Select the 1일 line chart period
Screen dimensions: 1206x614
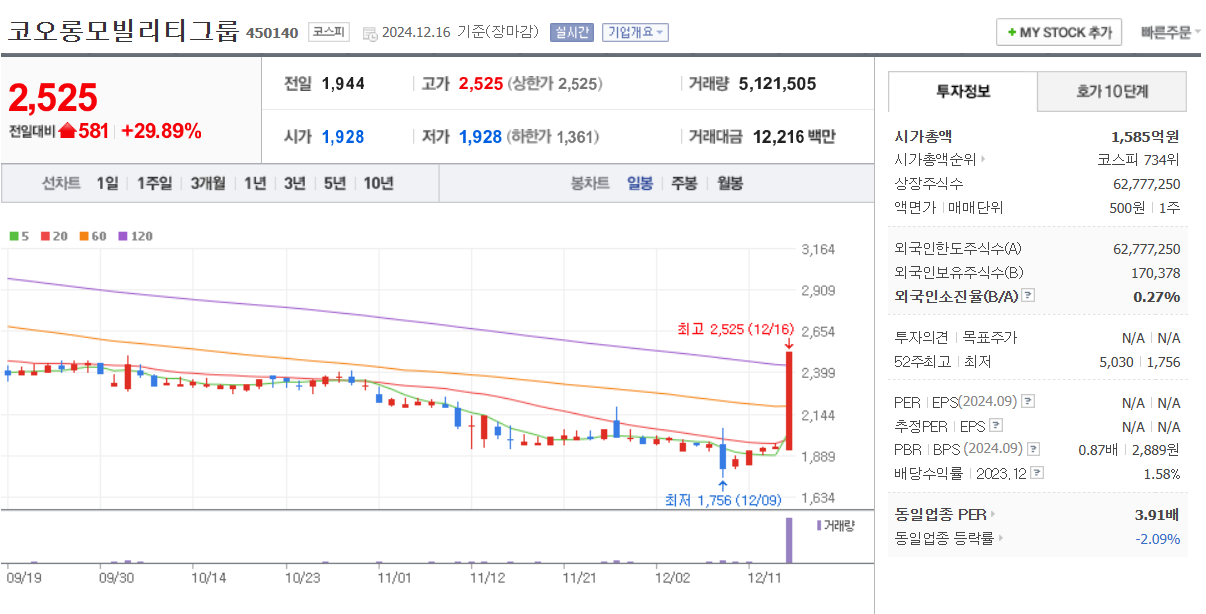(x=107, y=184)
